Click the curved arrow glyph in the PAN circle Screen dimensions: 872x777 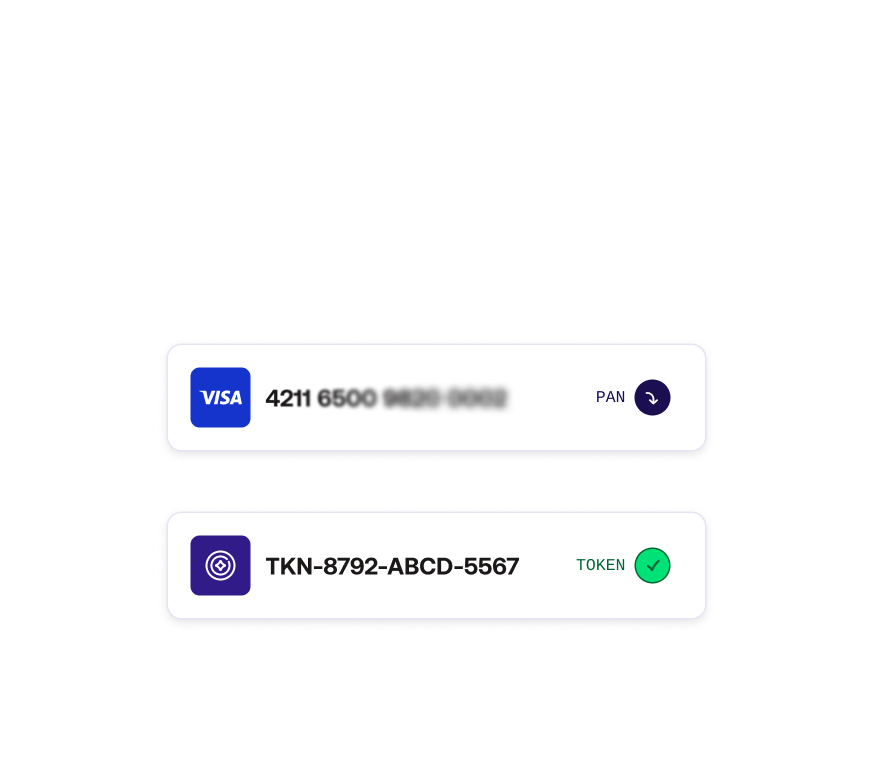tap(652, 398)
